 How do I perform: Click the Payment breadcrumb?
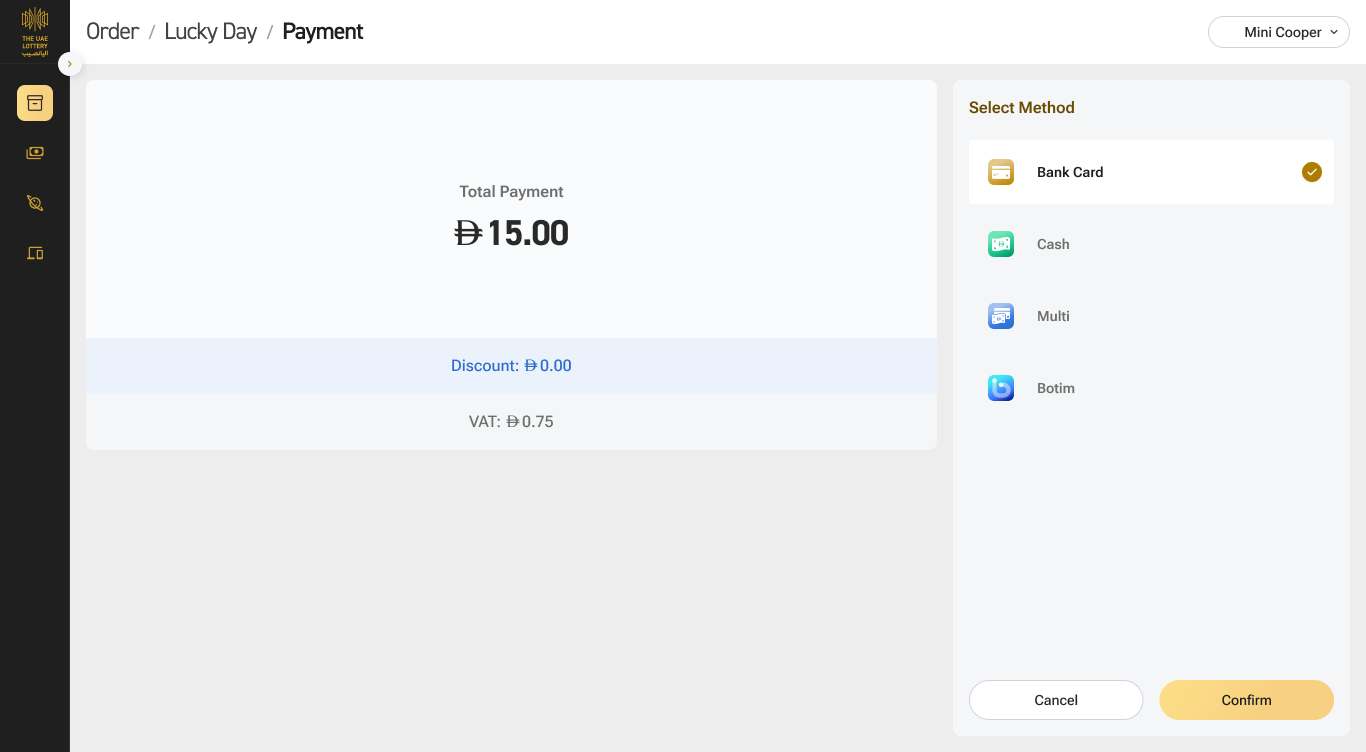coord(323,32)
